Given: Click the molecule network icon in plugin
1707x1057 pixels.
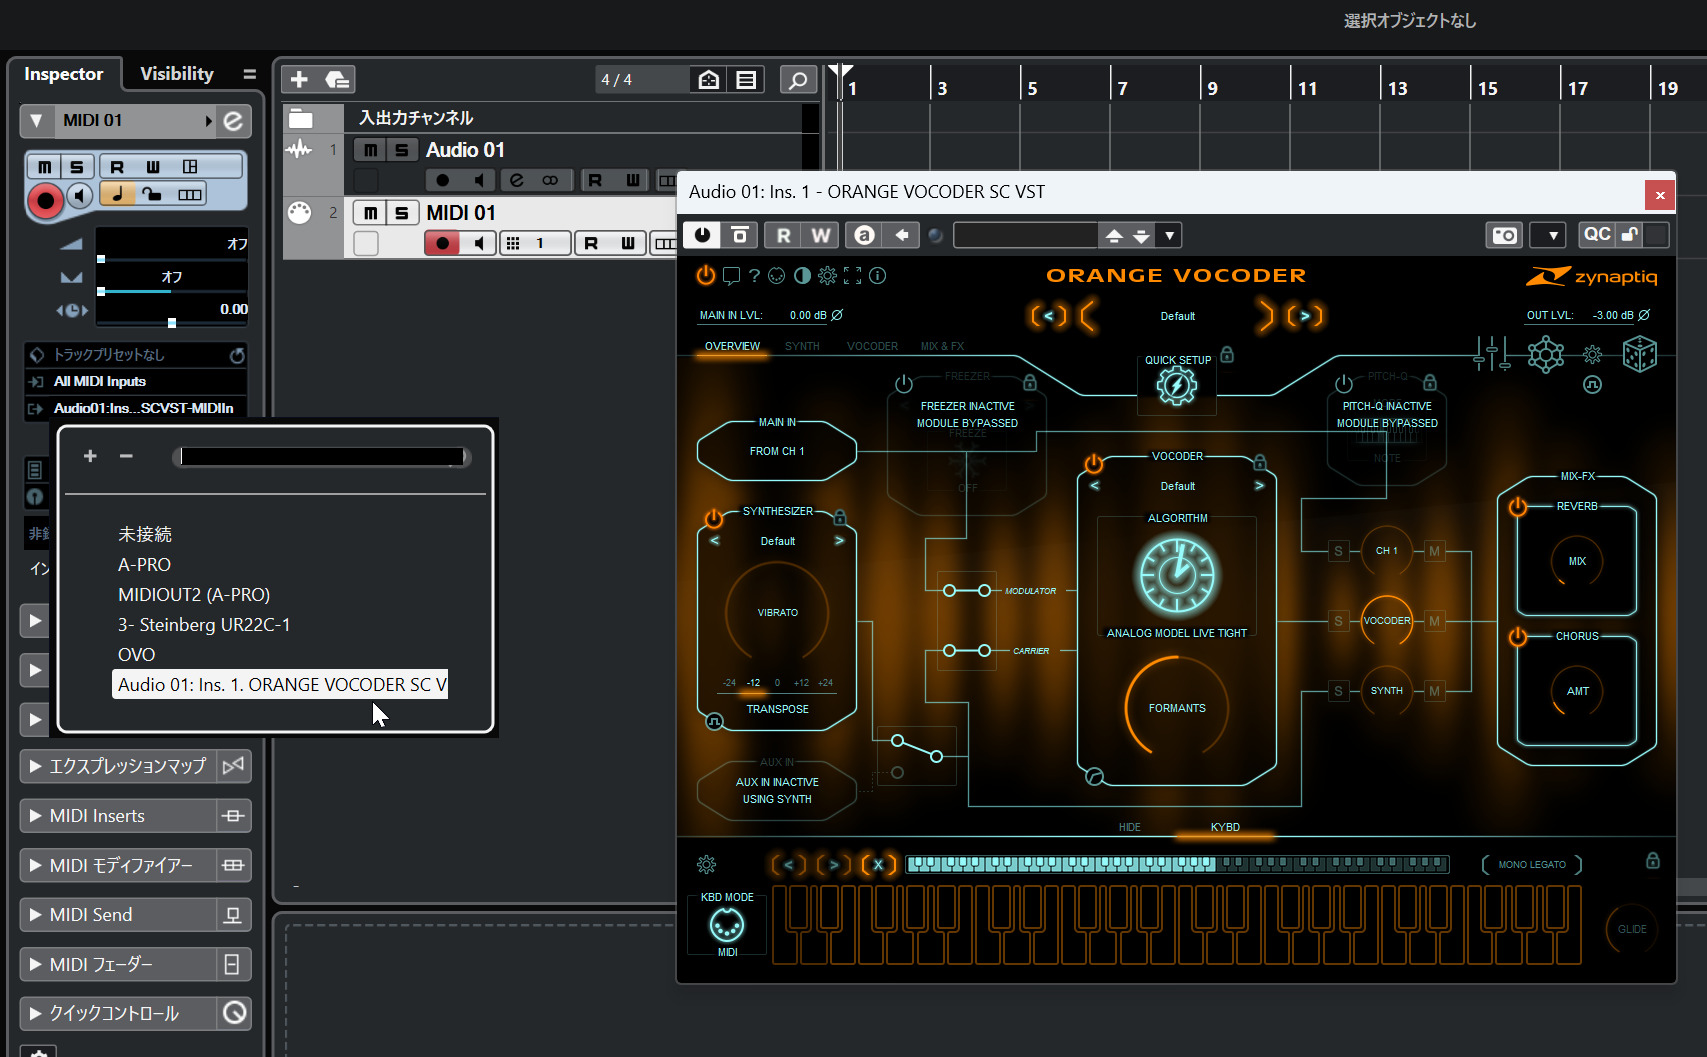Looking at the screenshot, I should coord(1545,354).
